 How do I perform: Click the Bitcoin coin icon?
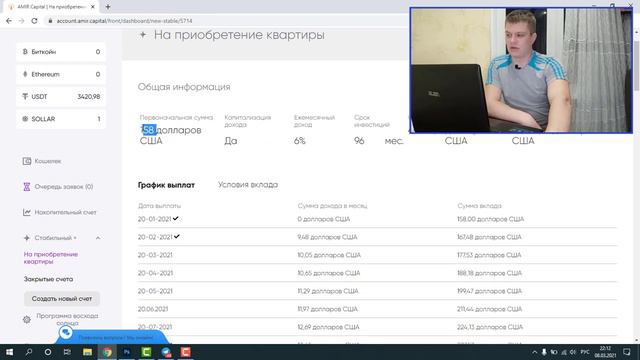point(25,52)
